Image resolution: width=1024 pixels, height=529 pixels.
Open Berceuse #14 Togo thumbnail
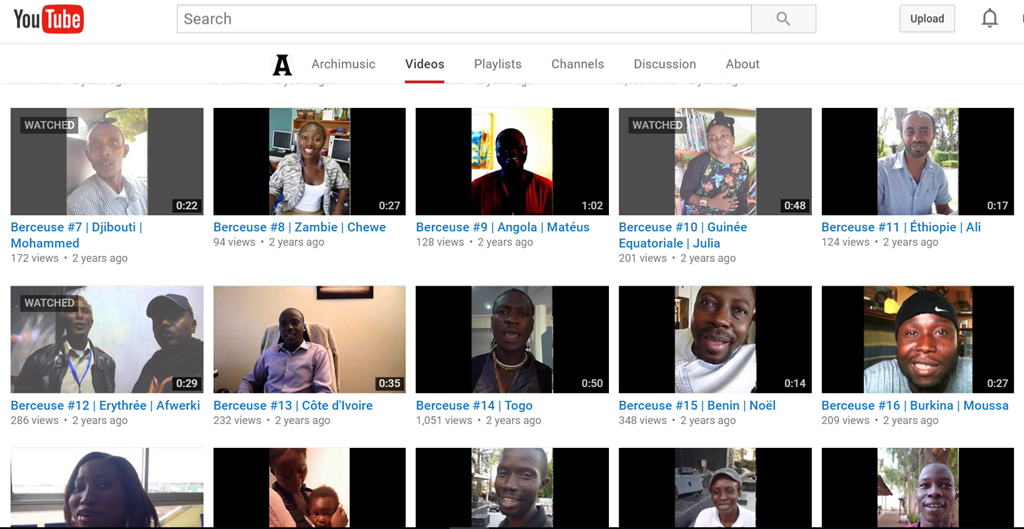512,340
